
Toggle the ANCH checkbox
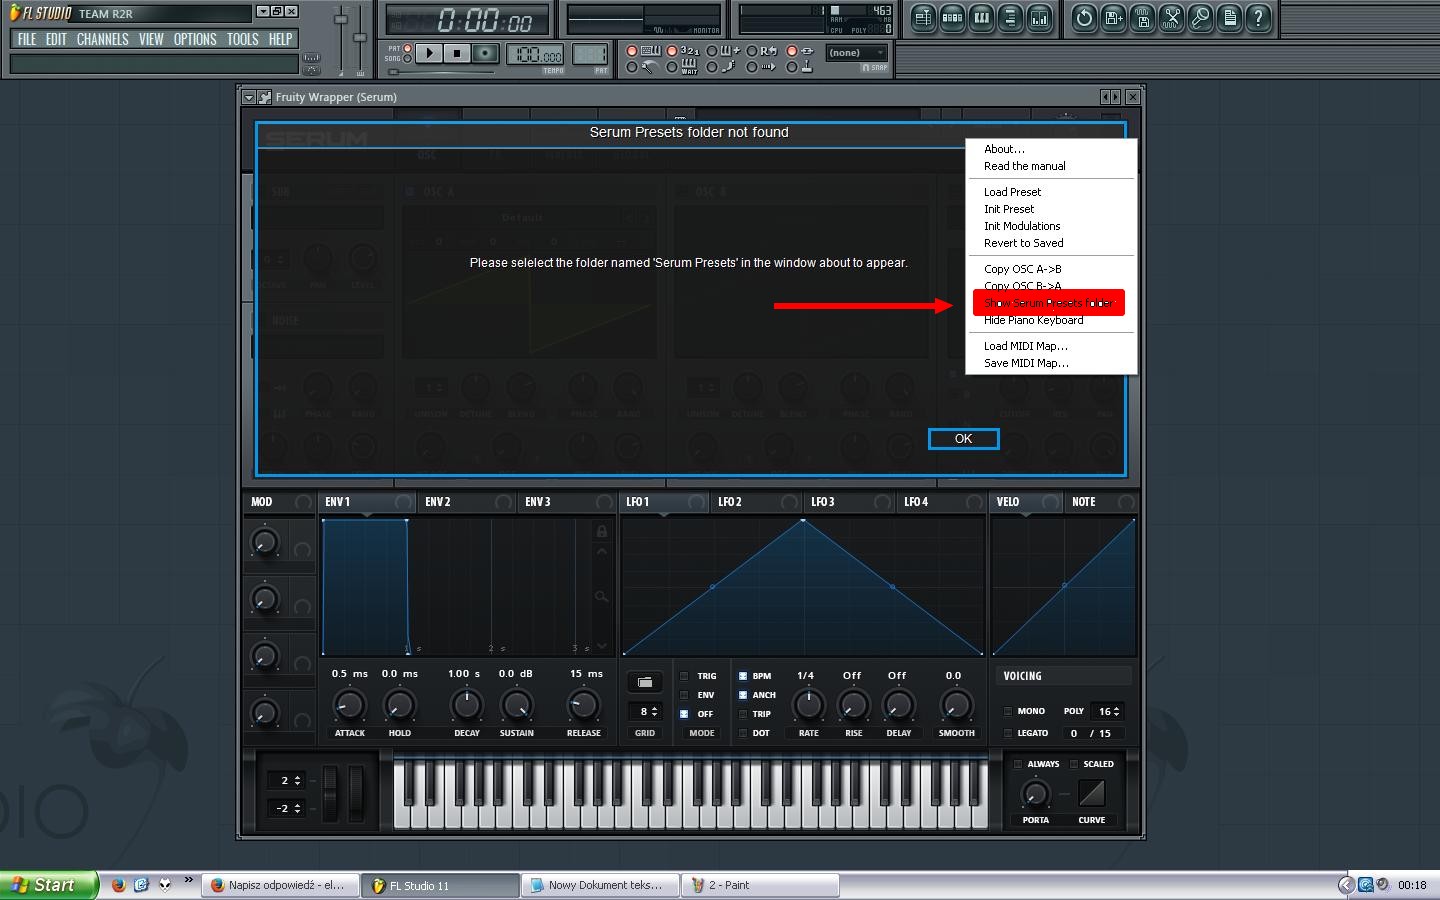click(x=743, y=695)
